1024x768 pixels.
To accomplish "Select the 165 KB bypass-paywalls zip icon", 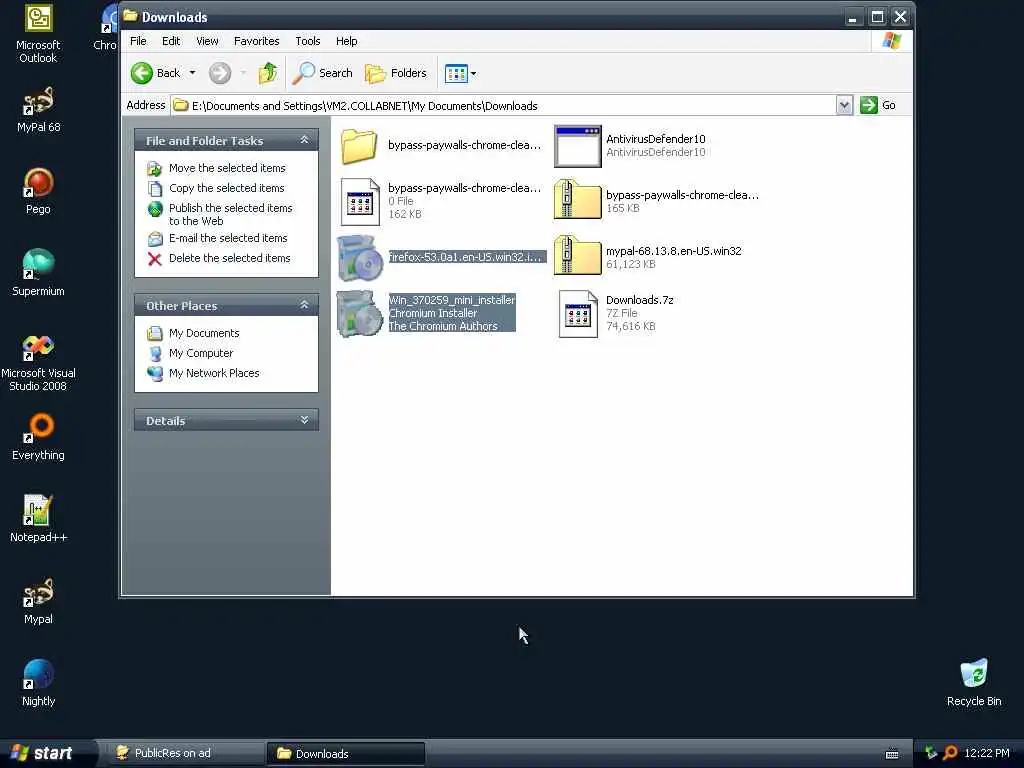I will (577, 200).
